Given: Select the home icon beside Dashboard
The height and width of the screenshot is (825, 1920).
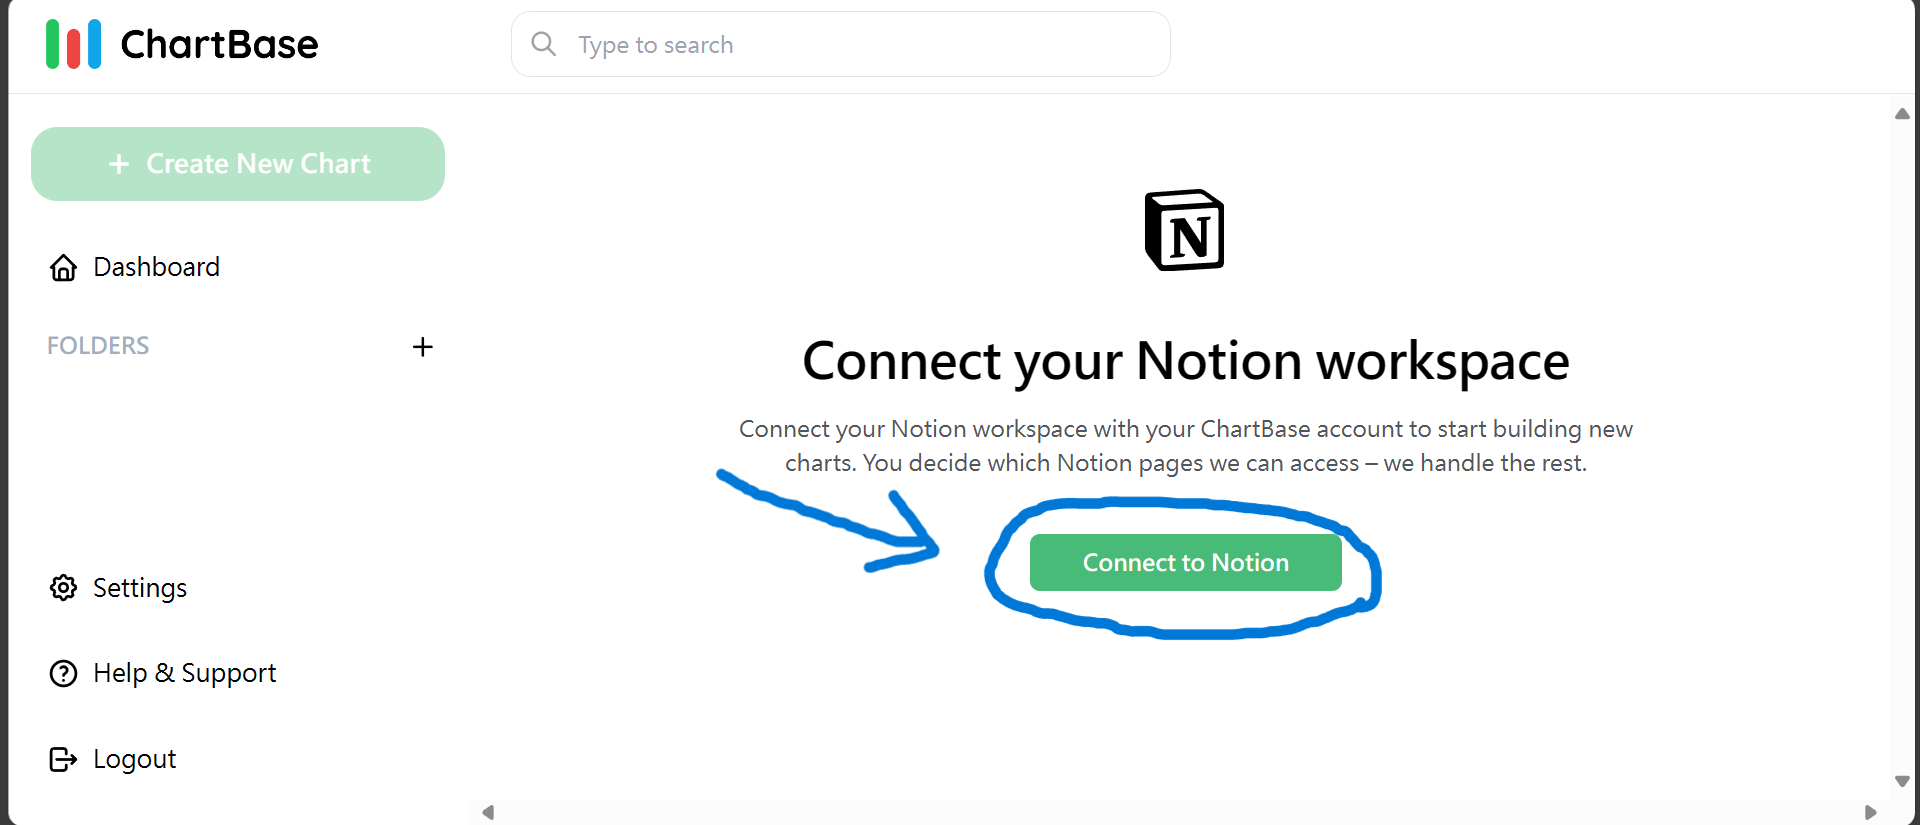Looking at the screenshot, I should [62, 267].
